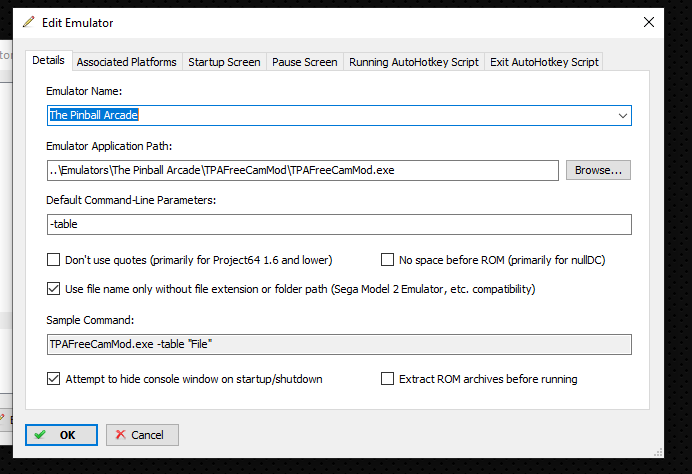The image size is (692, 474).
Task: Enable Extract ROM archives before running
Action: pyautogui.click(x=387, y=379)
